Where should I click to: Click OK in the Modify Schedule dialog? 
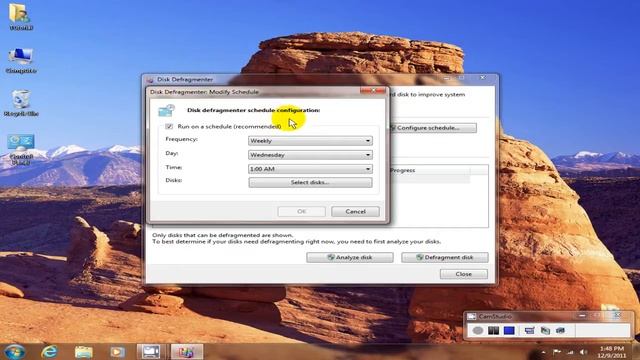(x=302, y=211)
